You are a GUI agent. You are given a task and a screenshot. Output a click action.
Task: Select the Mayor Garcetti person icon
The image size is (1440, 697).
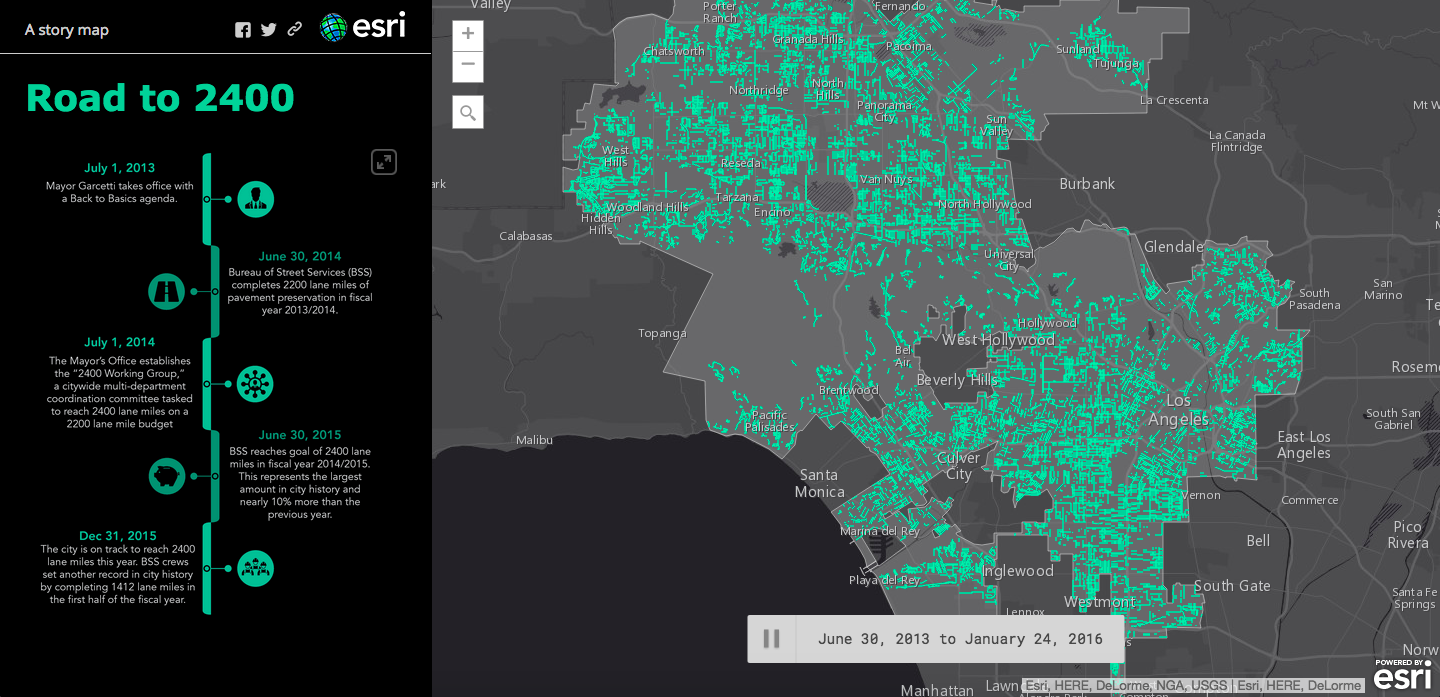256,199
